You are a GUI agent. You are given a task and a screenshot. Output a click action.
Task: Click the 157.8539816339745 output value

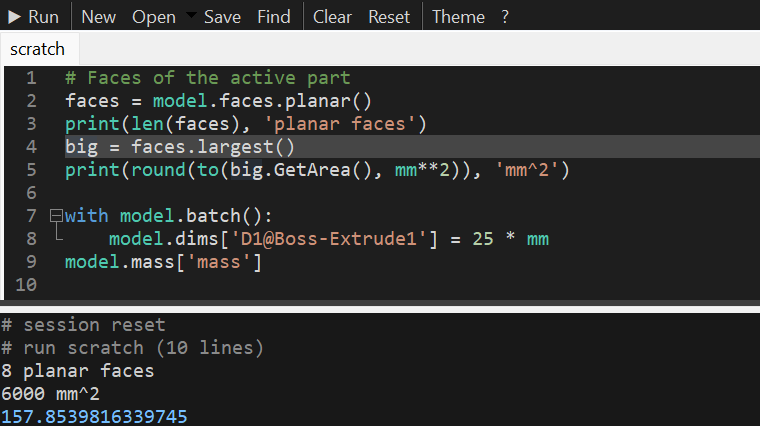pyautogui.click(x=94, y=417)
